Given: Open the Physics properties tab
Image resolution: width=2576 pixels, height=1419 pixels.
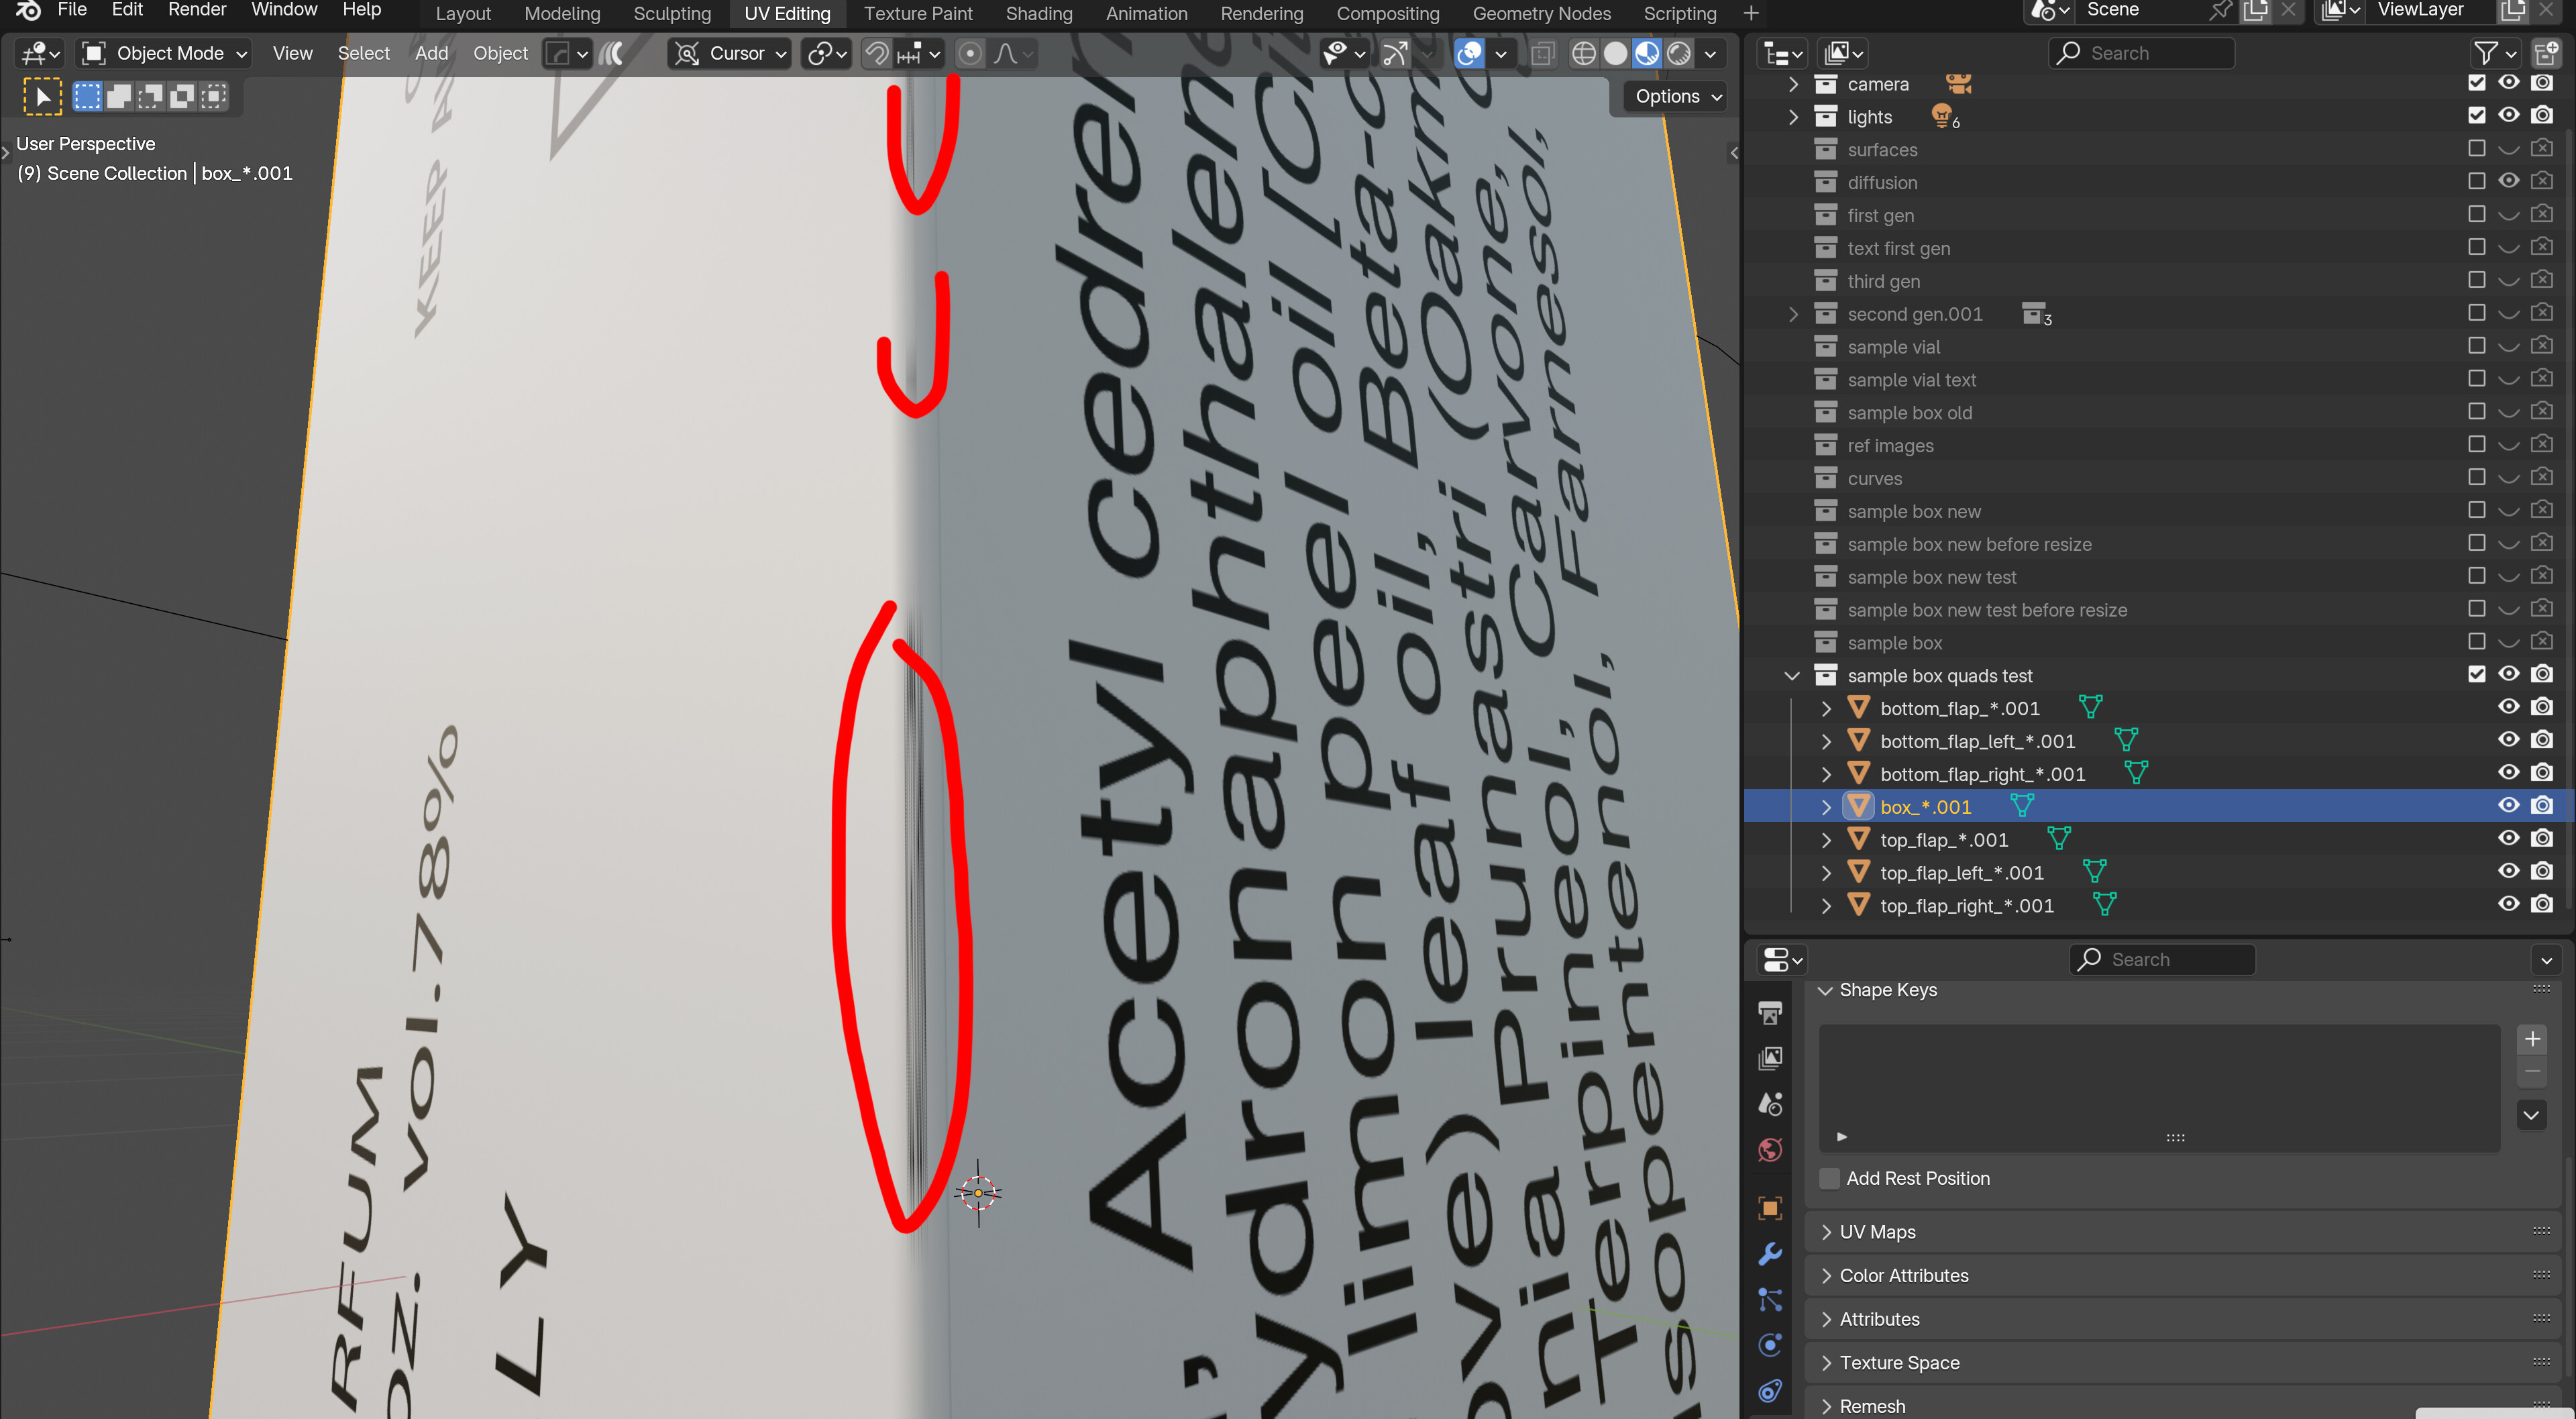Looking at the screenshot, I should (1769, 1345).
